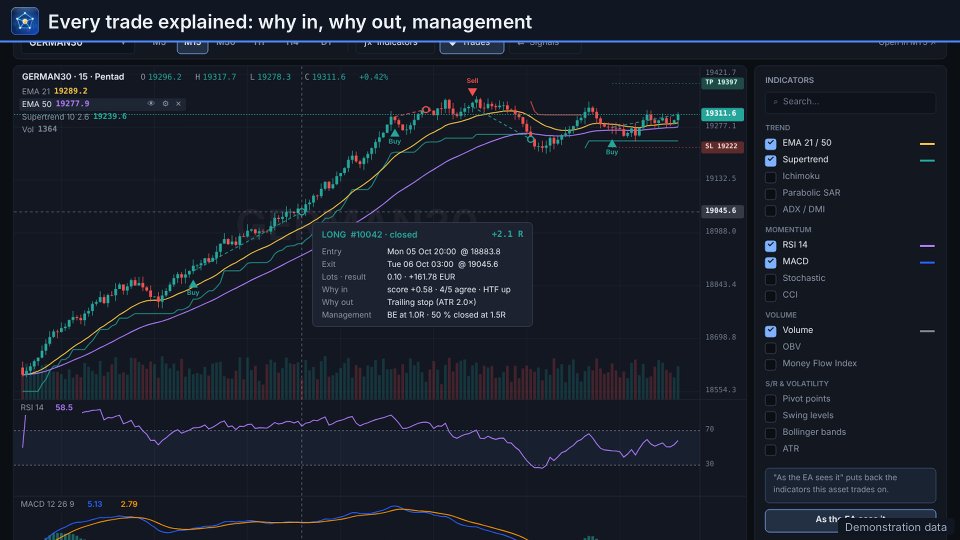960x540 pixels.
Task: Click the +2.1 R result in tooltip
Action: coord(507,234)
